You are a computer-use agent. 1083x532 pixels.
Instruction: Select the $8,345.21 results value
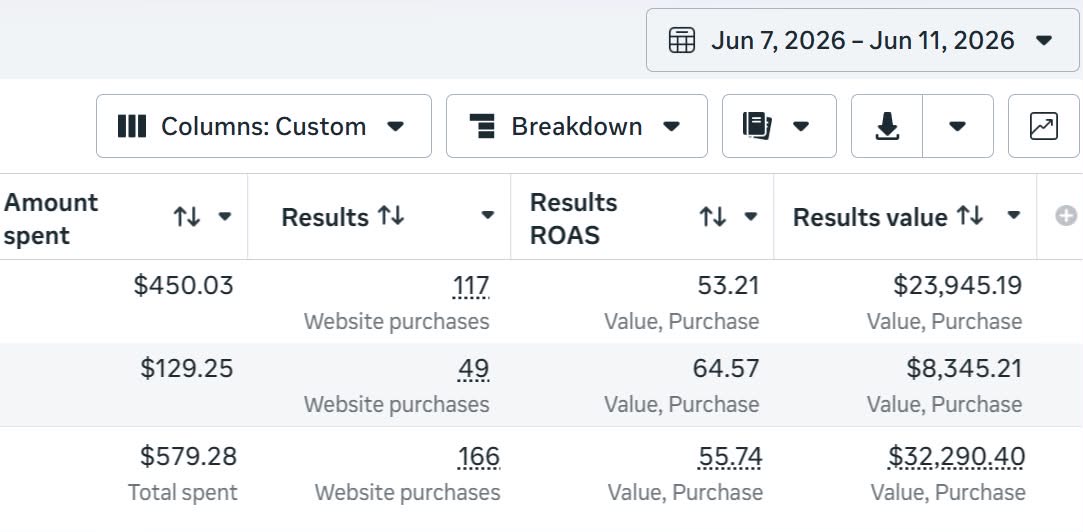pyautogui.click(x=964, y=368)
